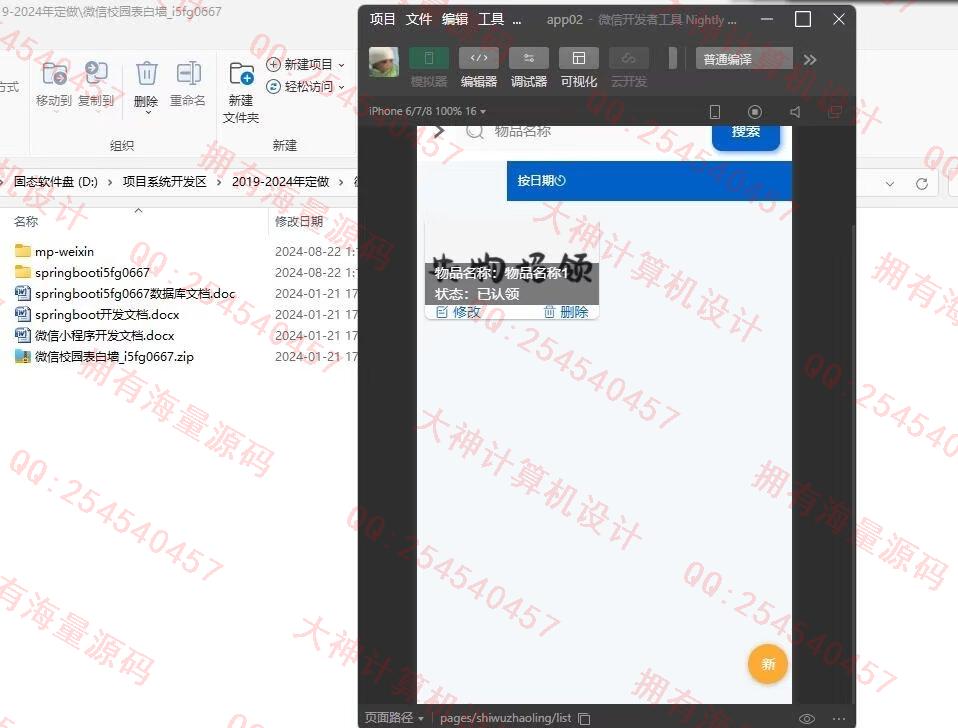Sort files by the 修改日期 column header
The image size is (958, 728).
(x=299, y=222)
